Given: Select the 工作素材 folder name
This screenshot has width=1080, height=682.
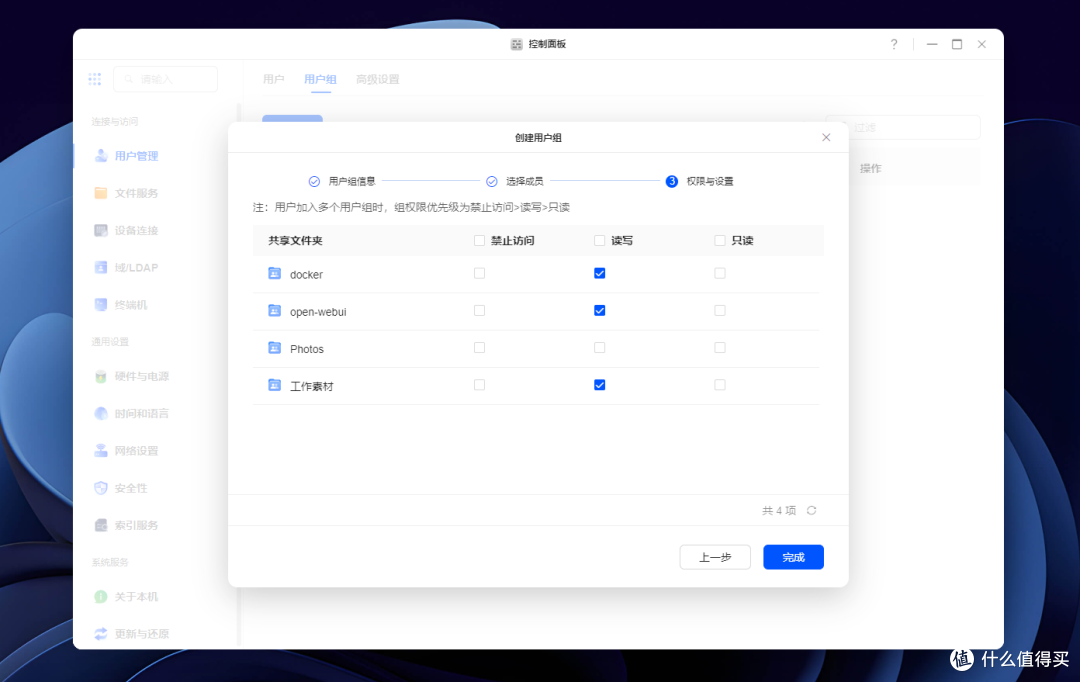Looking at the screenshot, I should click(x=311, y=386).
